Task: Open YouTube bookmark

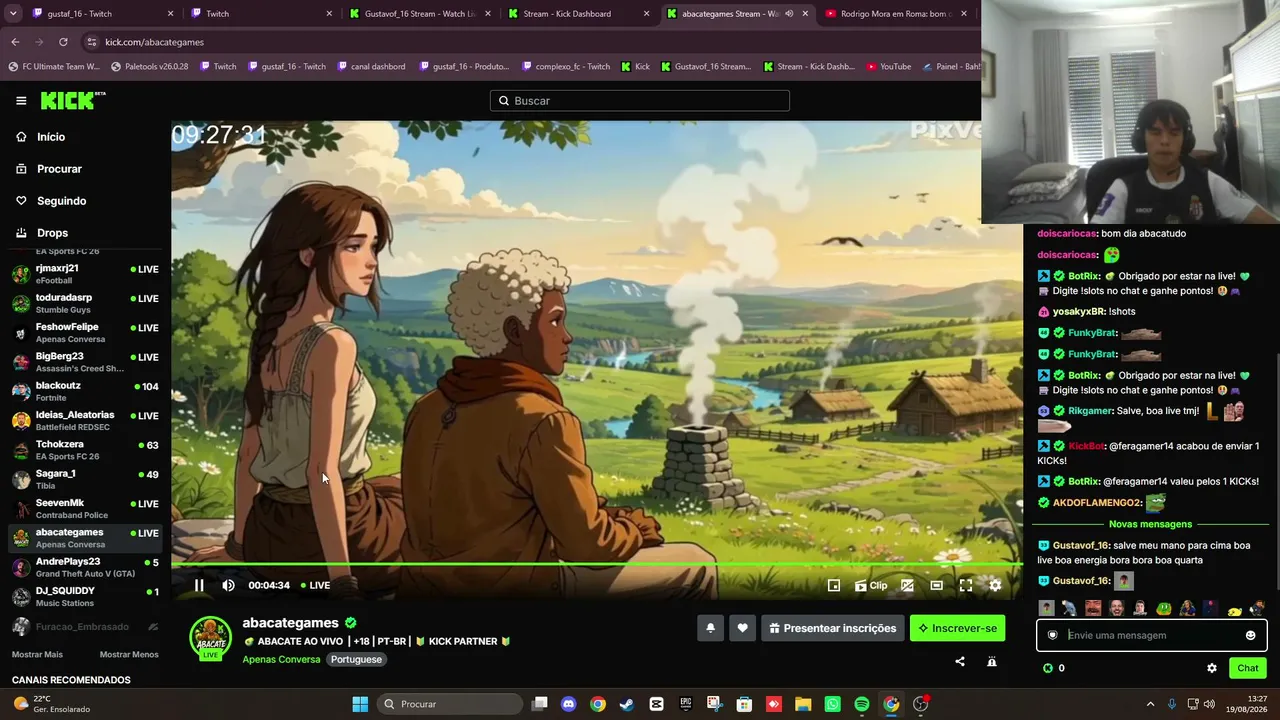Action: pyautogui.click(x=889, y=66)
